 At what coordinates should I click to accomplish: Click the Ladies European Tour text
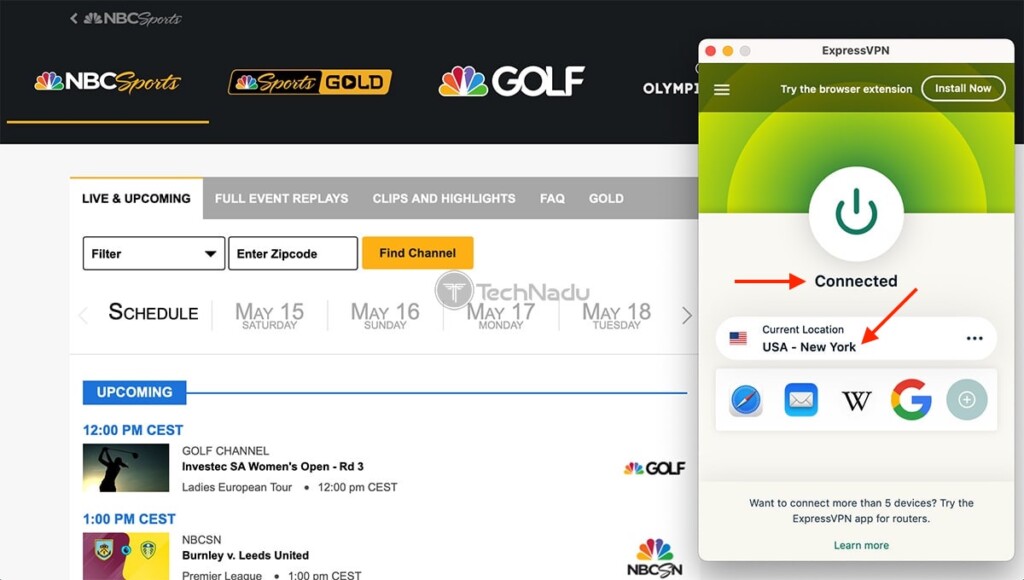[x=236, y=487]
